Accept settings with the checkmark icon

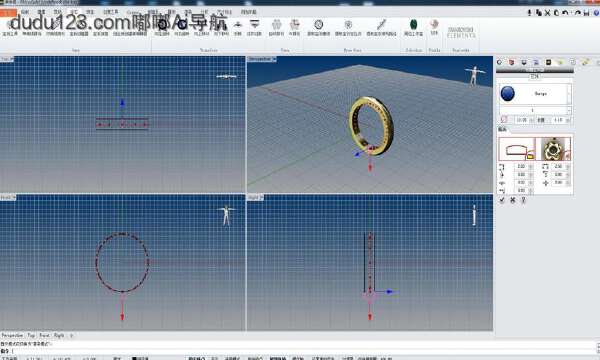502,200
